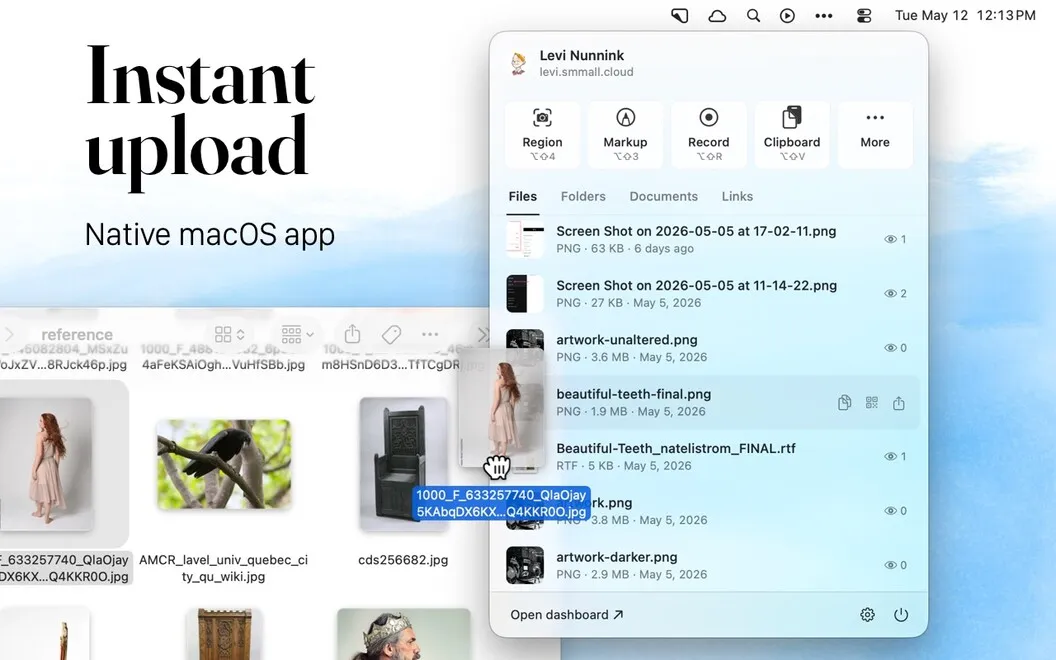Open the Finder toolbar more actions icon
This screenshot has width=1056, height=660.
tap(430, 334)
